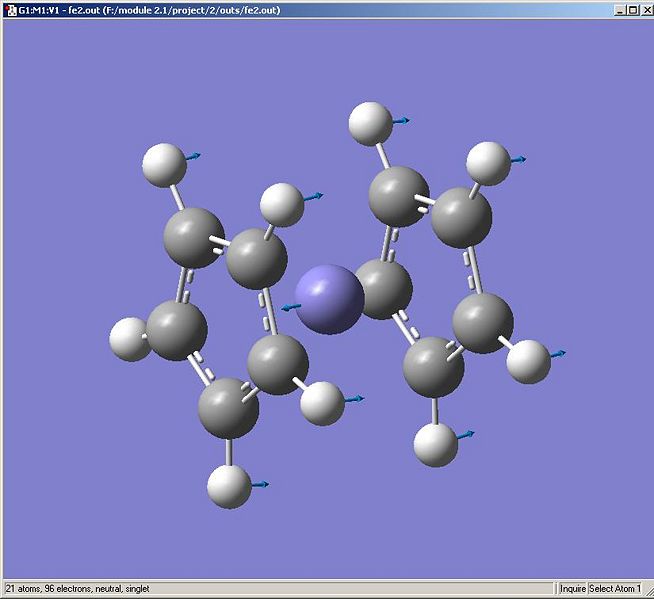Maximize the fe2.out viewer window
The height and width of the screenshot is (599, 654).
point(633,10)
